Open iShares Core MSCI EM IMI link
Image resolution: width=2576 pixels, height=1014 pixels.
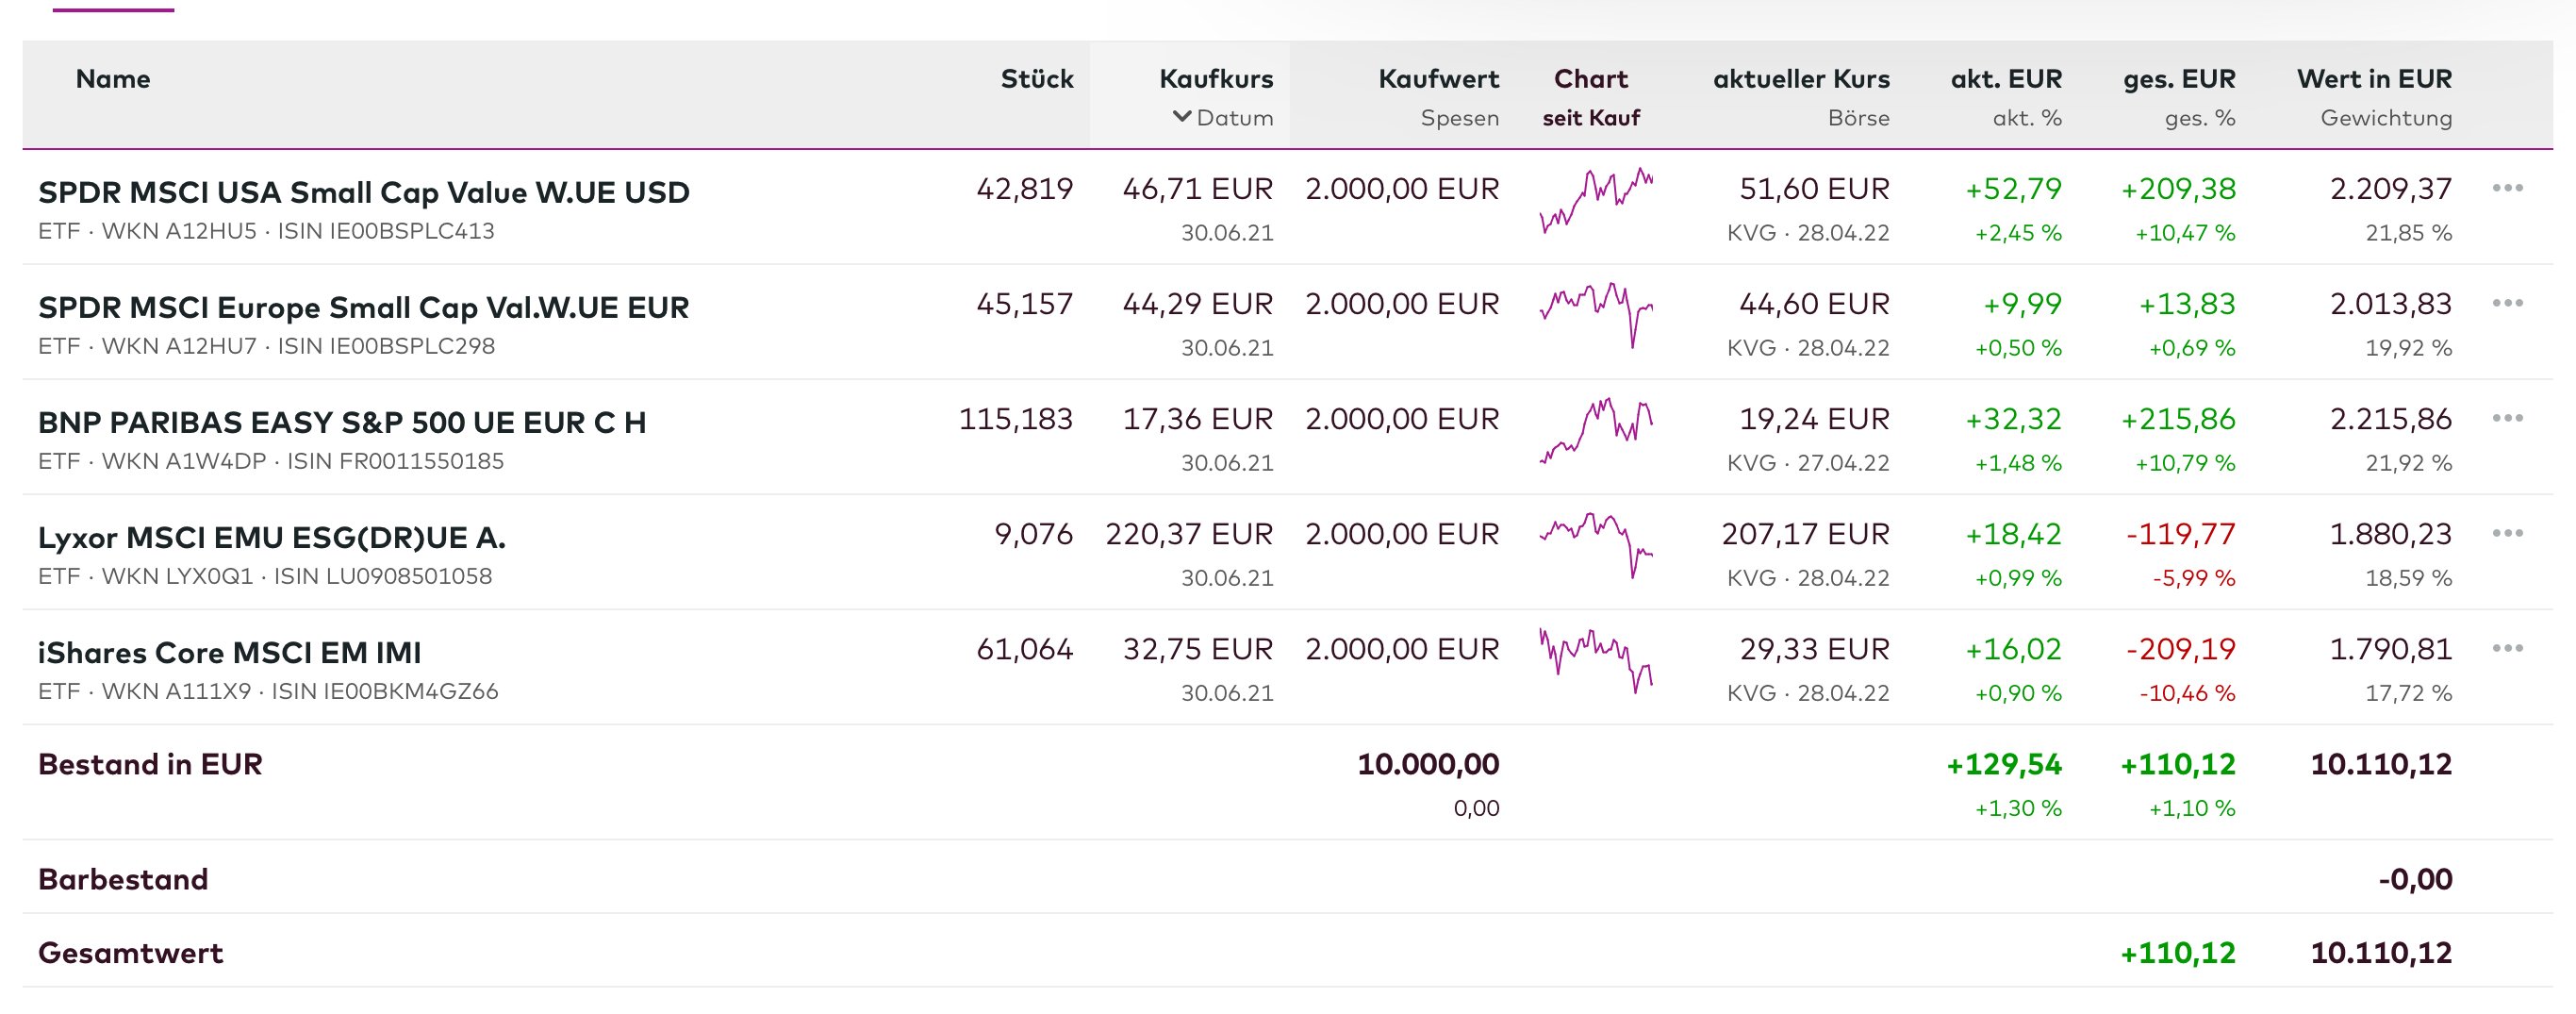(230, 652)
